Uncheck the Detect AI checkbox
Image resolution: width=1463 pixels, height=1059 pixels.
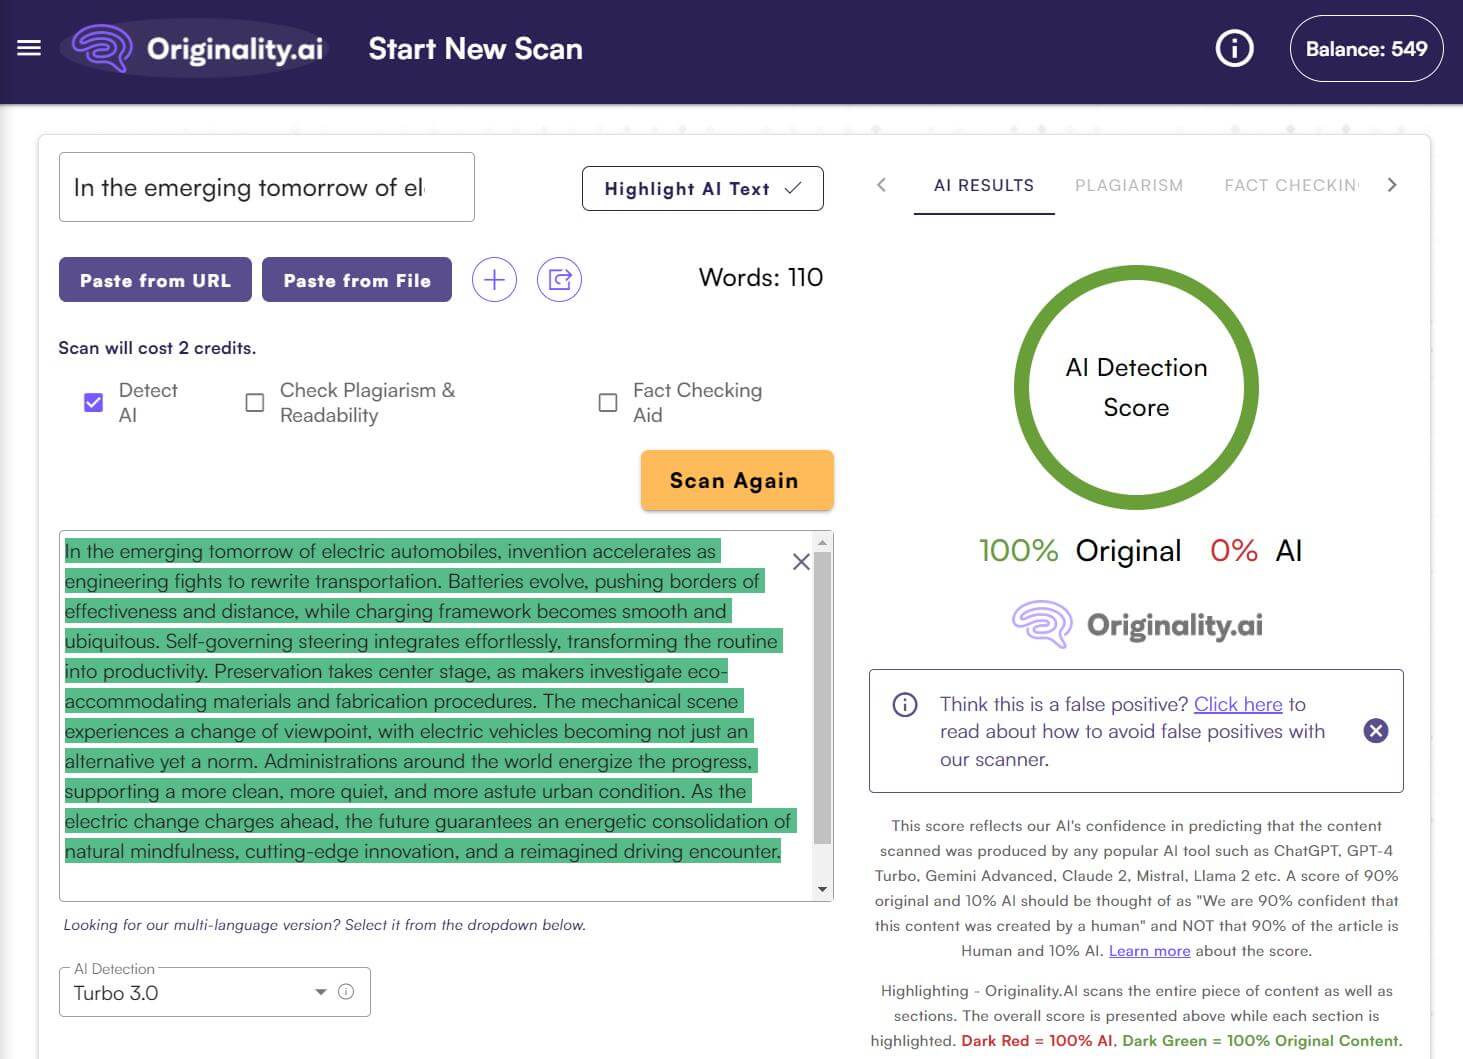(x=93, y=402)
